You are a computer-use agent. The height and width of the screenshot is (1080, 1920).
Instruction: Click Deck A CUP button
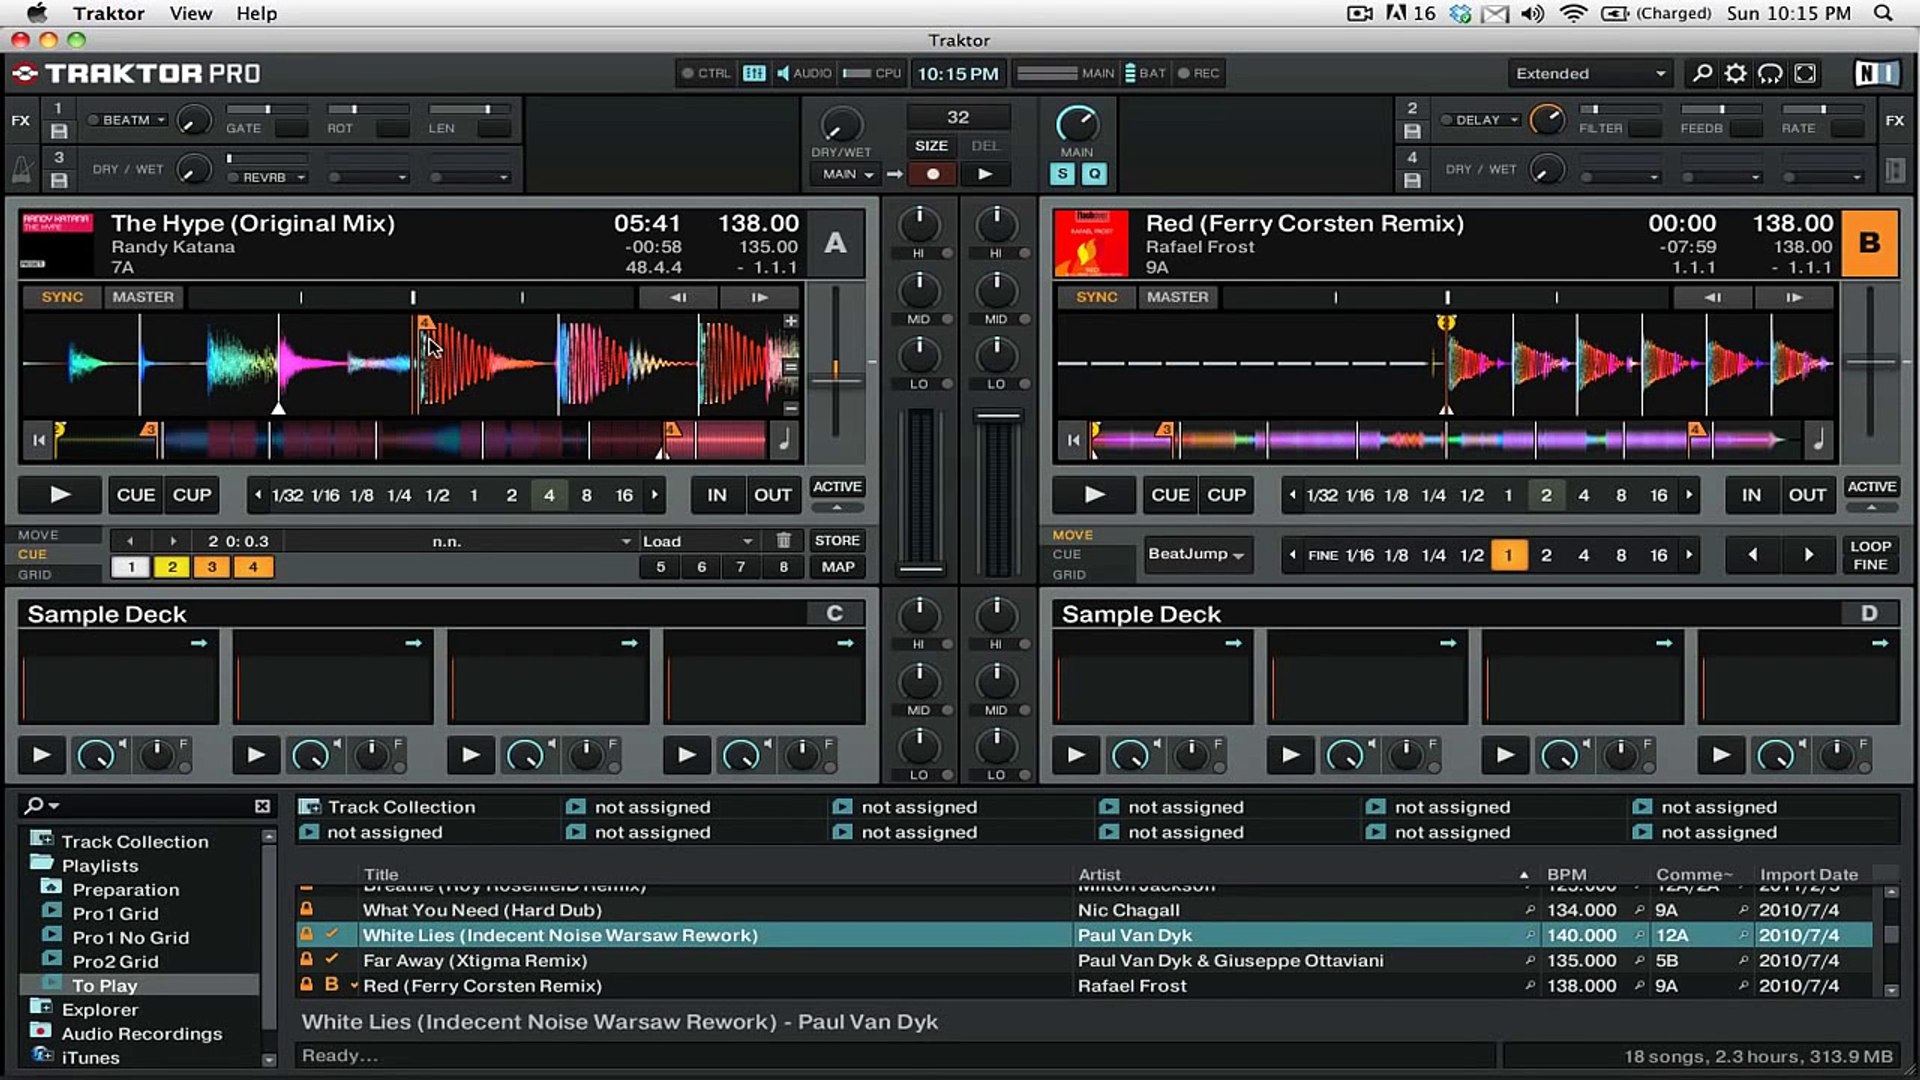point(192,494)
